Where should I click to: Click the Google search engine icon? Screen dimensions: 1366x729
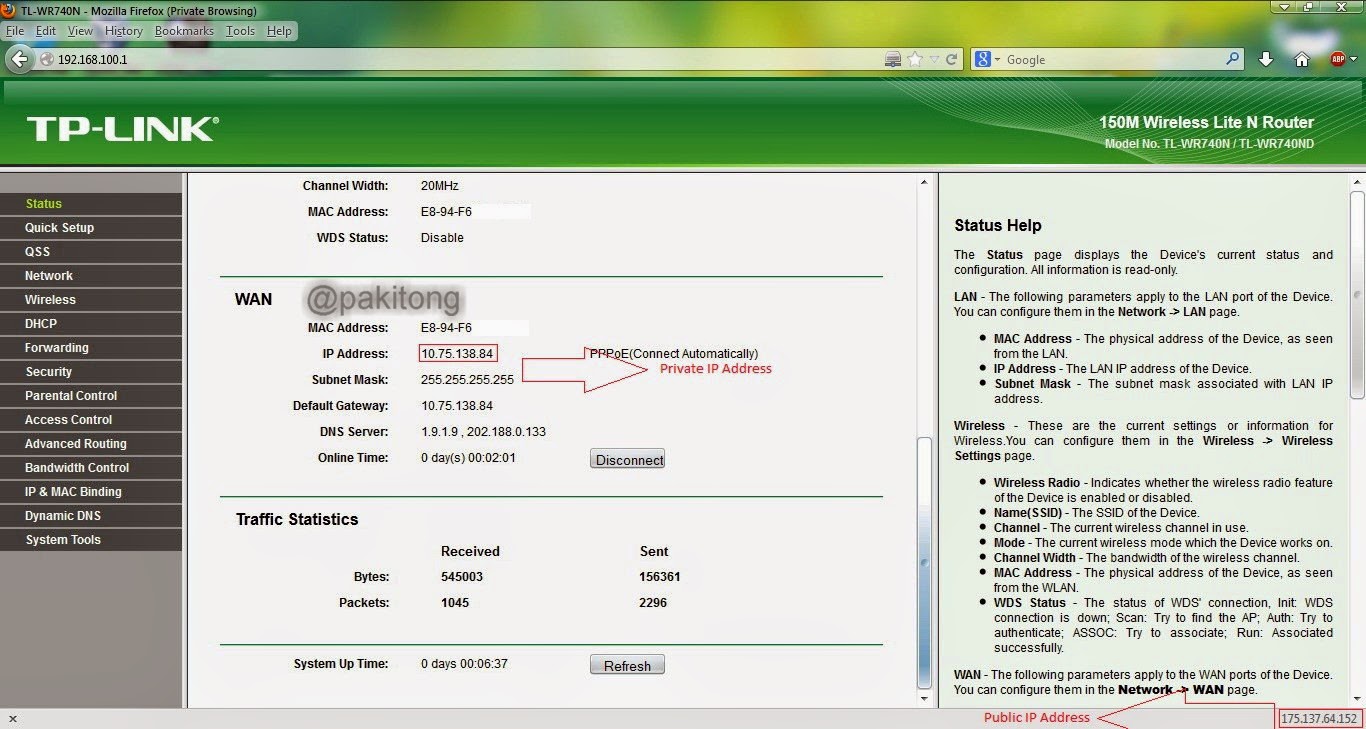click(x=983, y=60)
